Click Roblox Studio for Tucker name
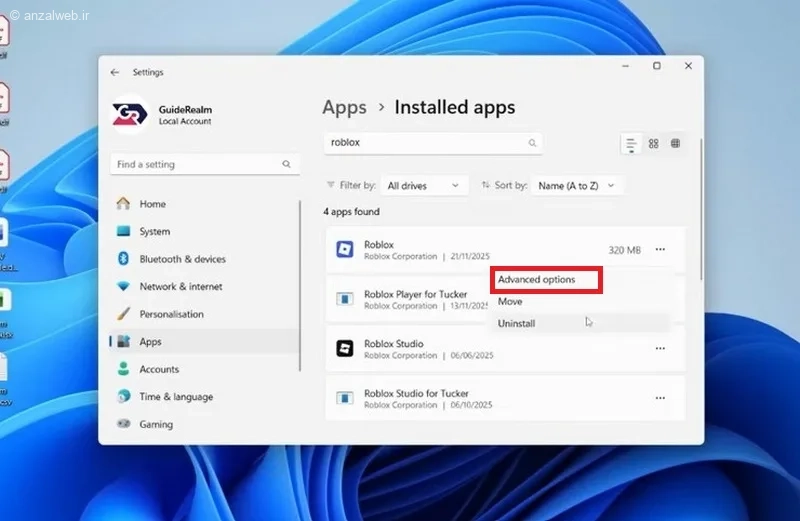 tap(416, 393)
